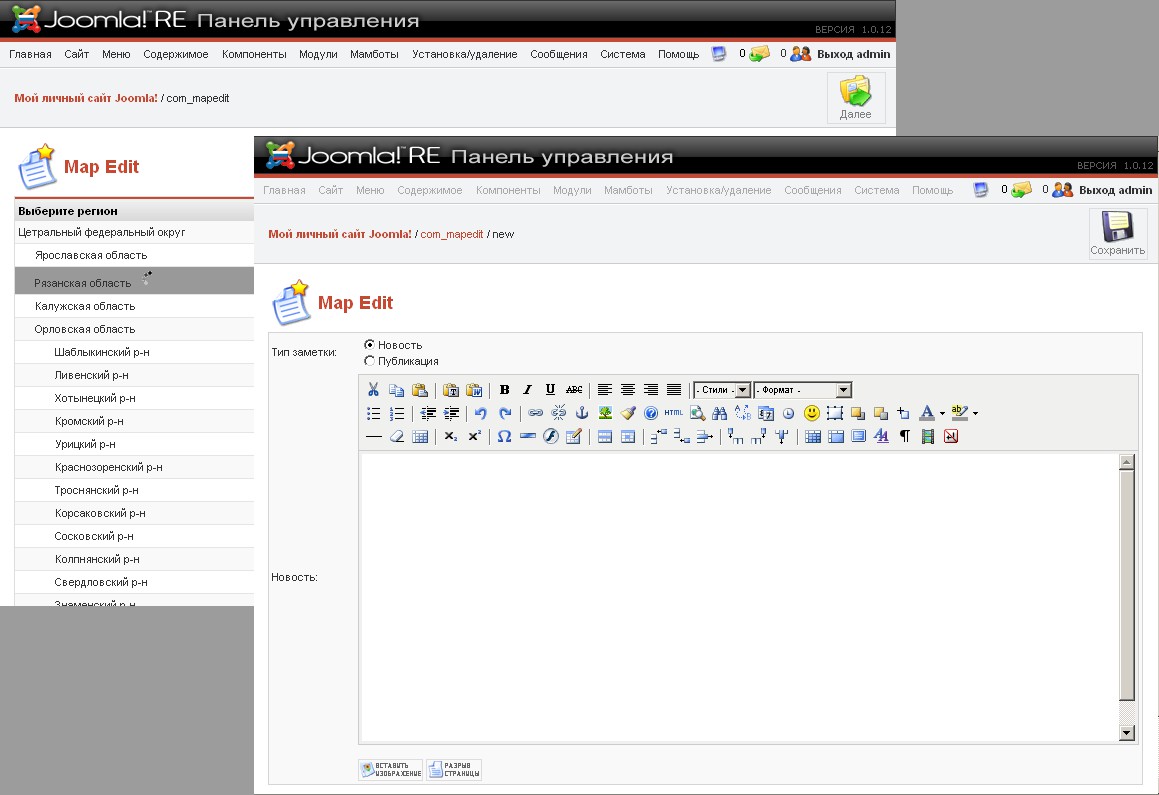Open com_mapedit breadcrumb link in front window

pyautogui.click(x=452, y=234)
